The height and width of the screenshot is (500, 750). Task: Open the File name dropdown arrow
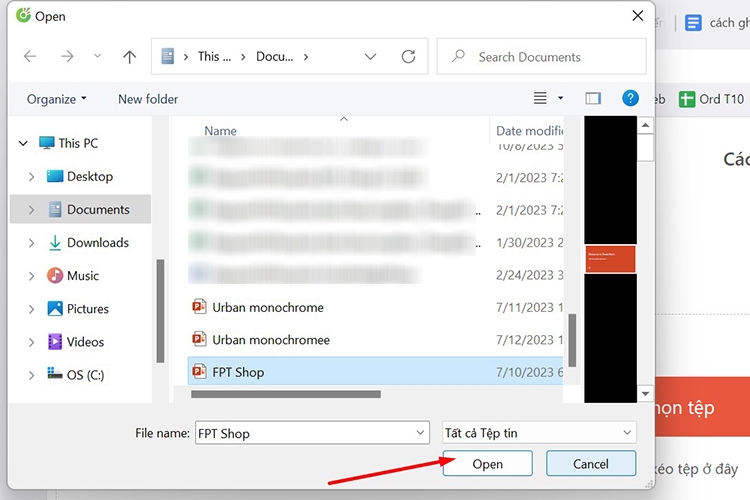click(x=420, y=433)
